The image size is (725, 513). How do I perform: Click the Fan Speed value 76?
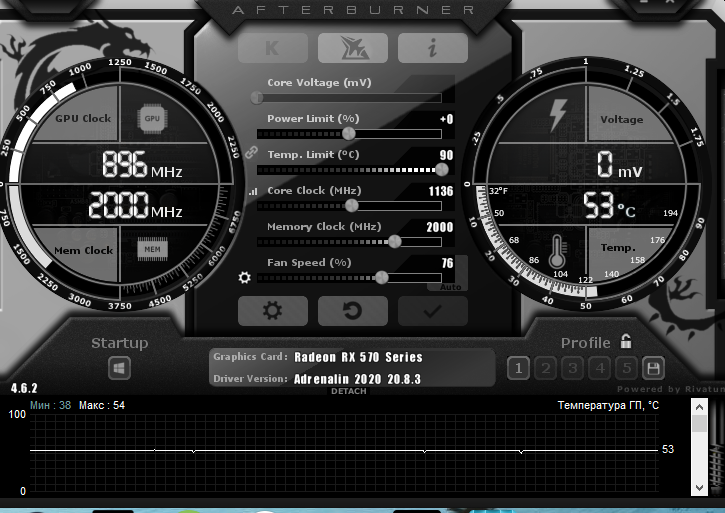click(x=447, y=263)
